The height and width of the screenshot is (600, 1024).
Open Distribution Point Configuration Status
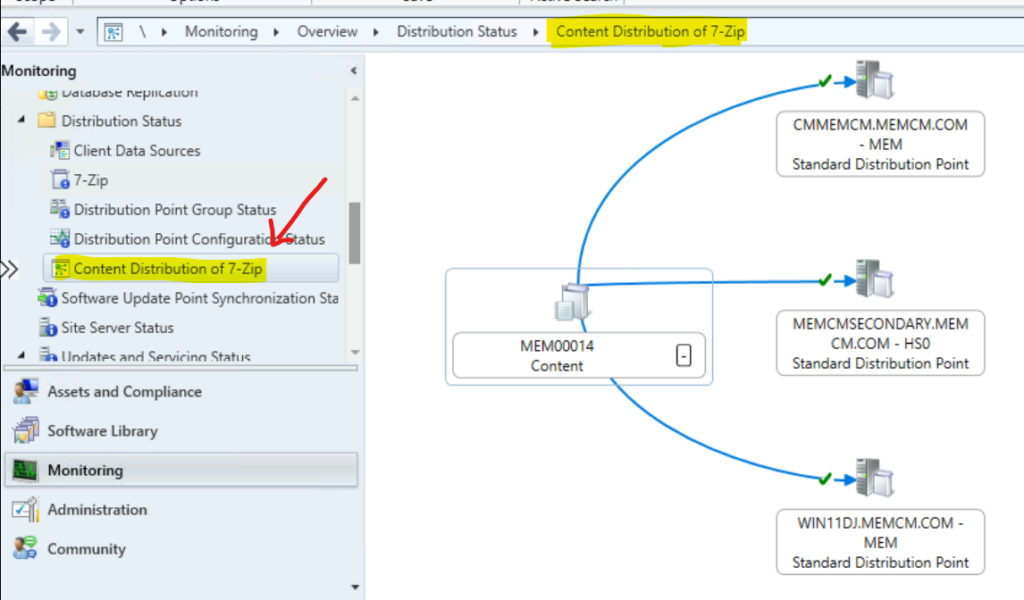tap(199, 239)
